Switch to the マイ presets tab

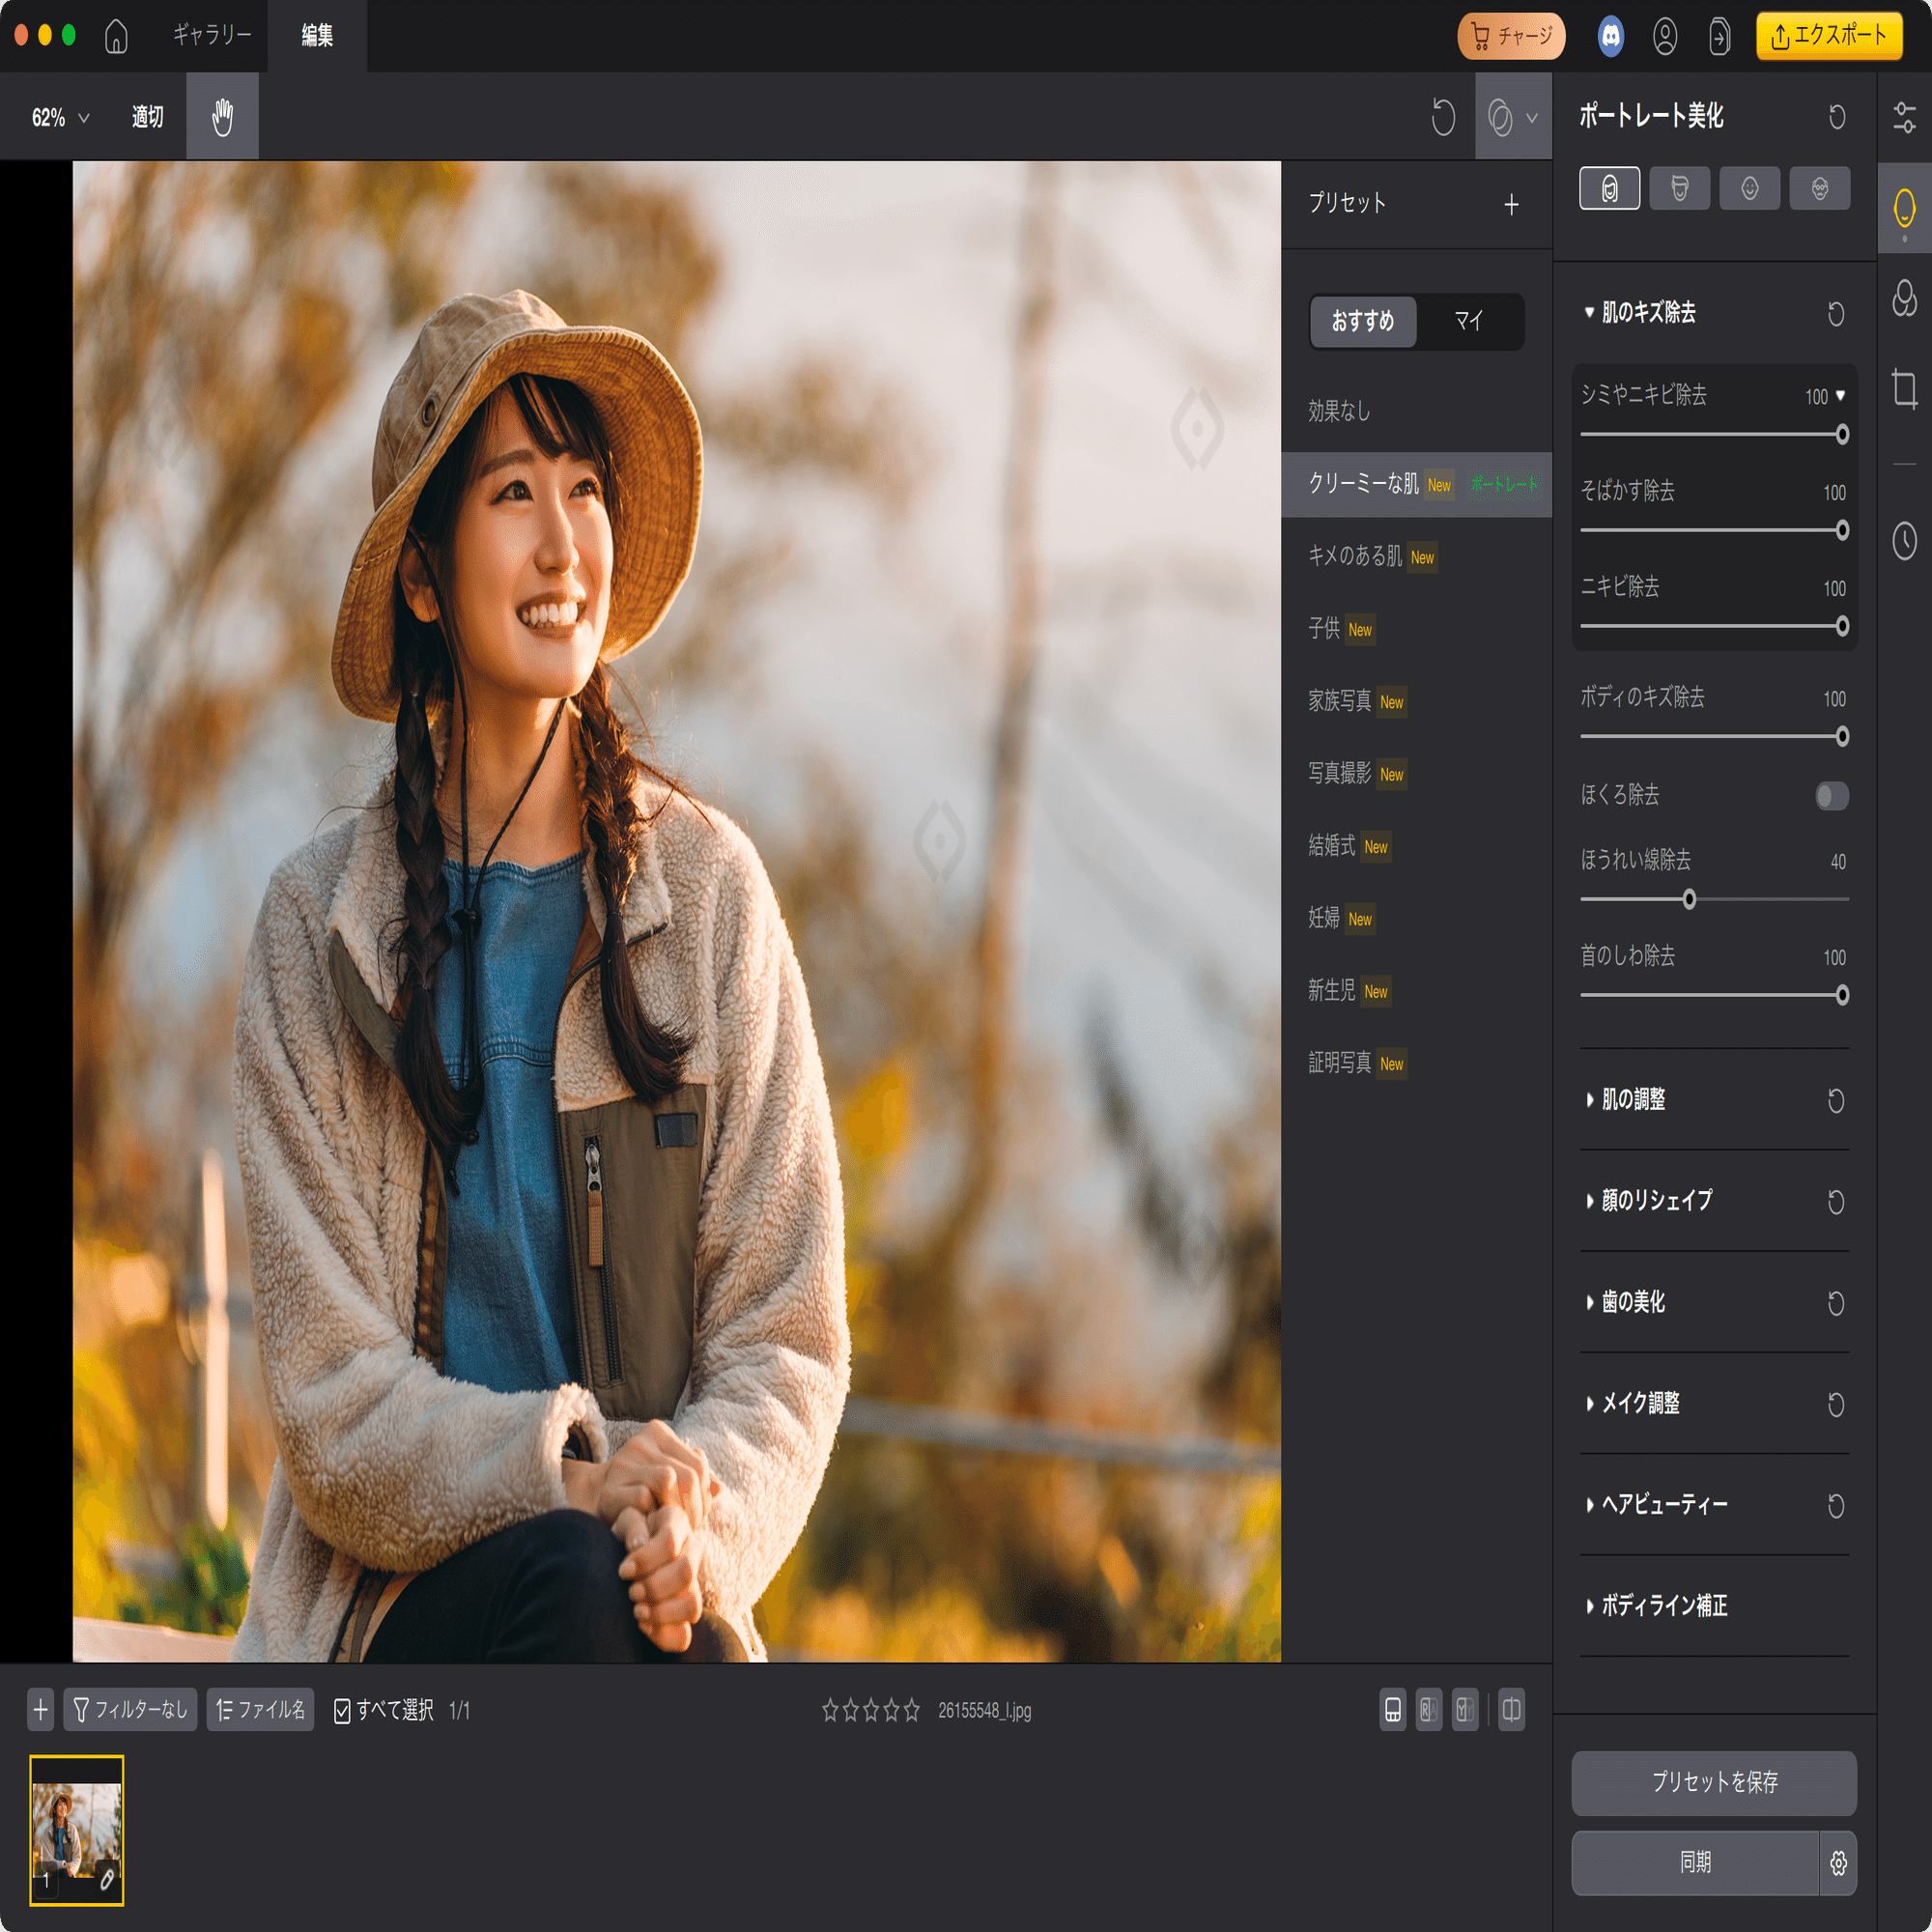tap(1469, 322)
